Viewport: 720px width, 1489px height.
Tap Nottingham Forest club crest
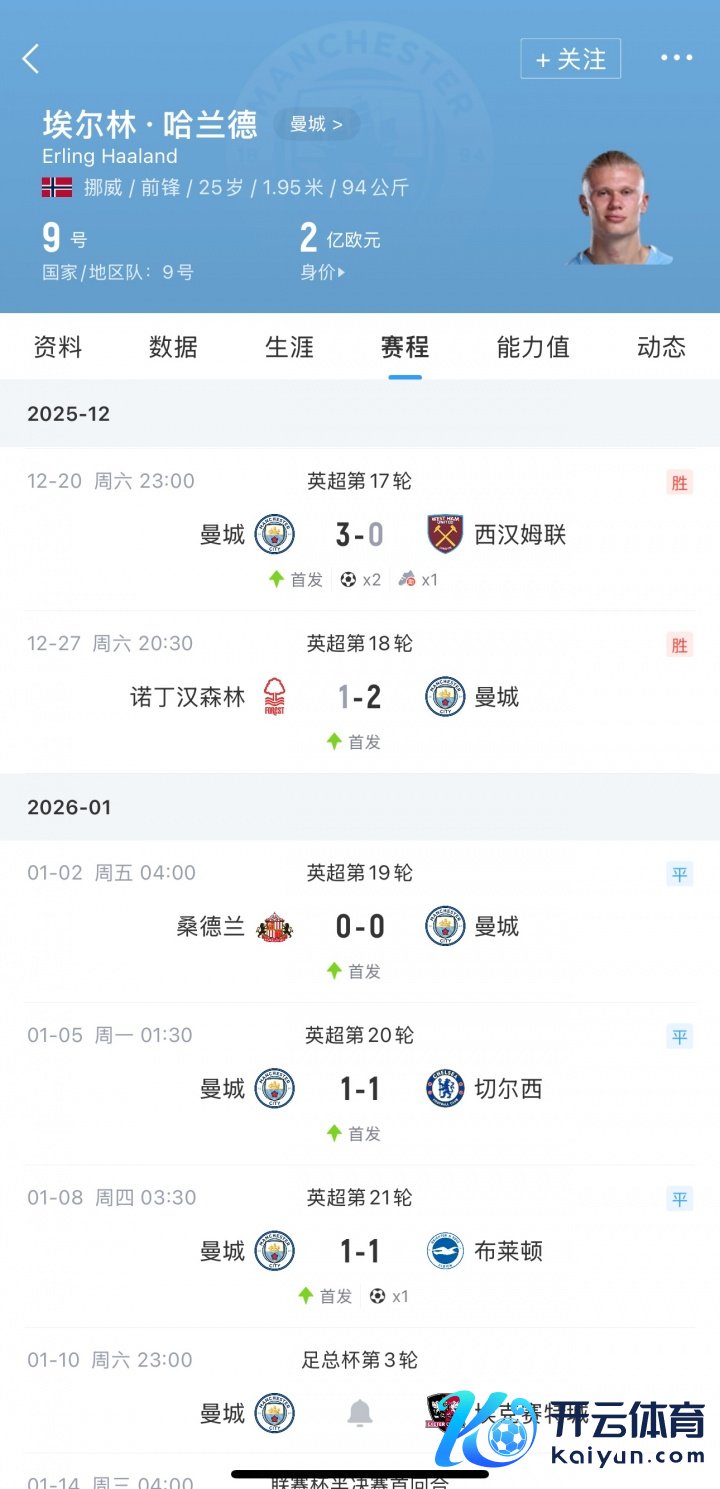coord(274,697)
